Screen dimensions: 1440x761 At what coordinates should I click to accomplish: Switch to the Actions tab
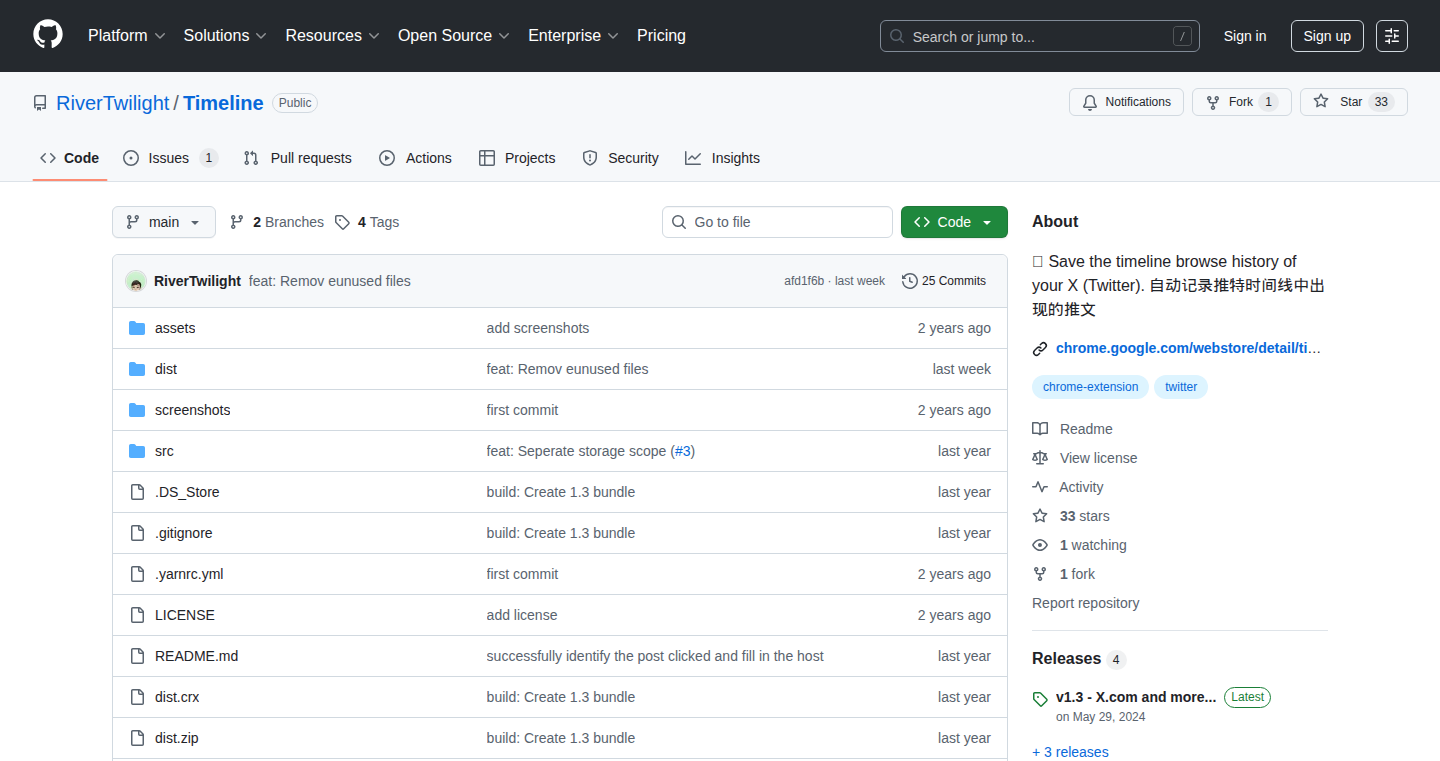click(x=415, y=158)
